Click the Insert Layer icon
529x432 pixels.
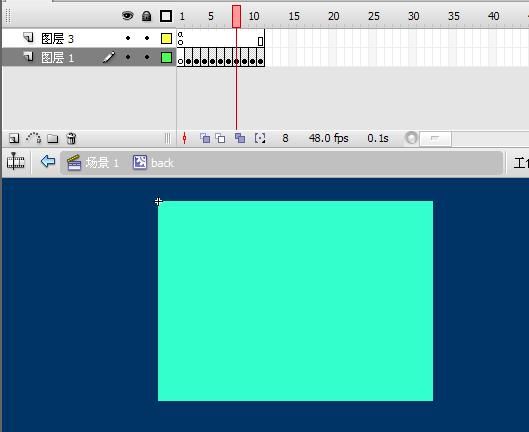tap(14, 138)
